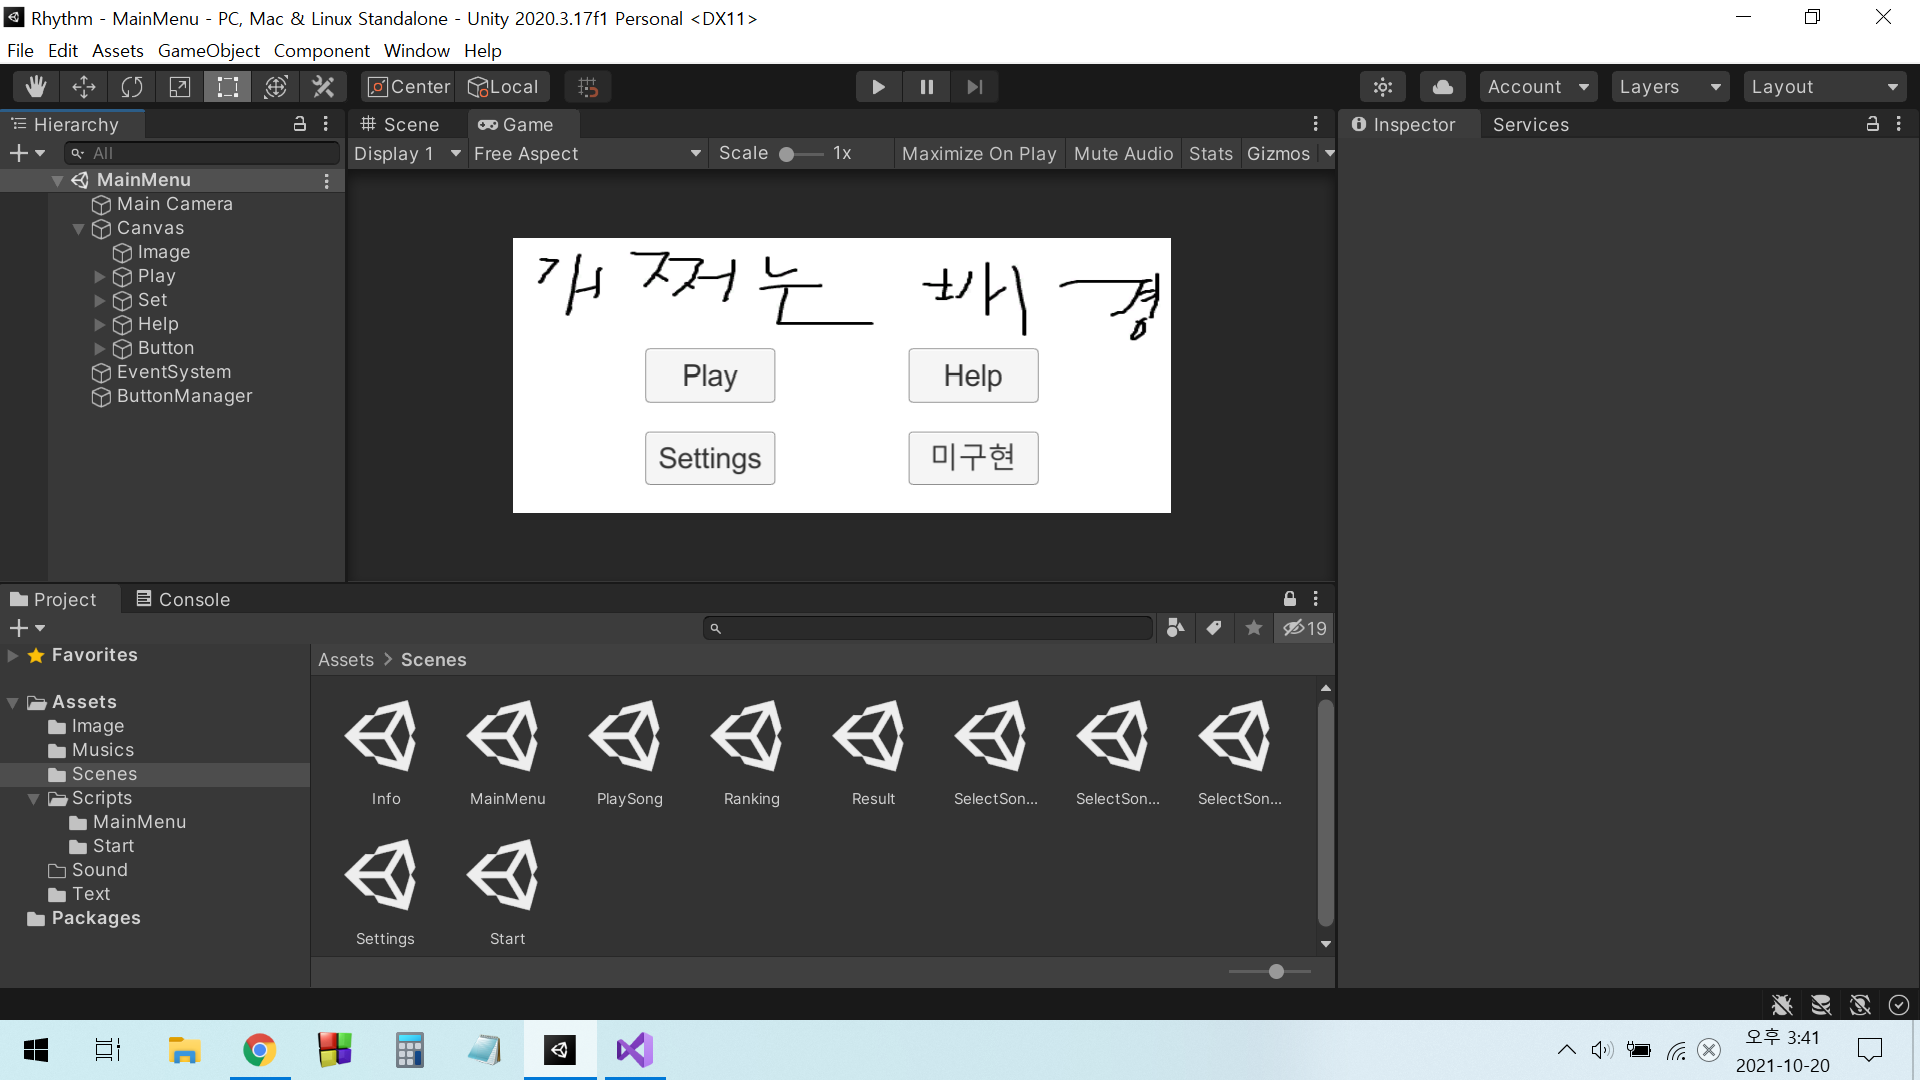Expand the Play object in Hierarchy
Screen dimensions: 1920x1080
(100, 276)
